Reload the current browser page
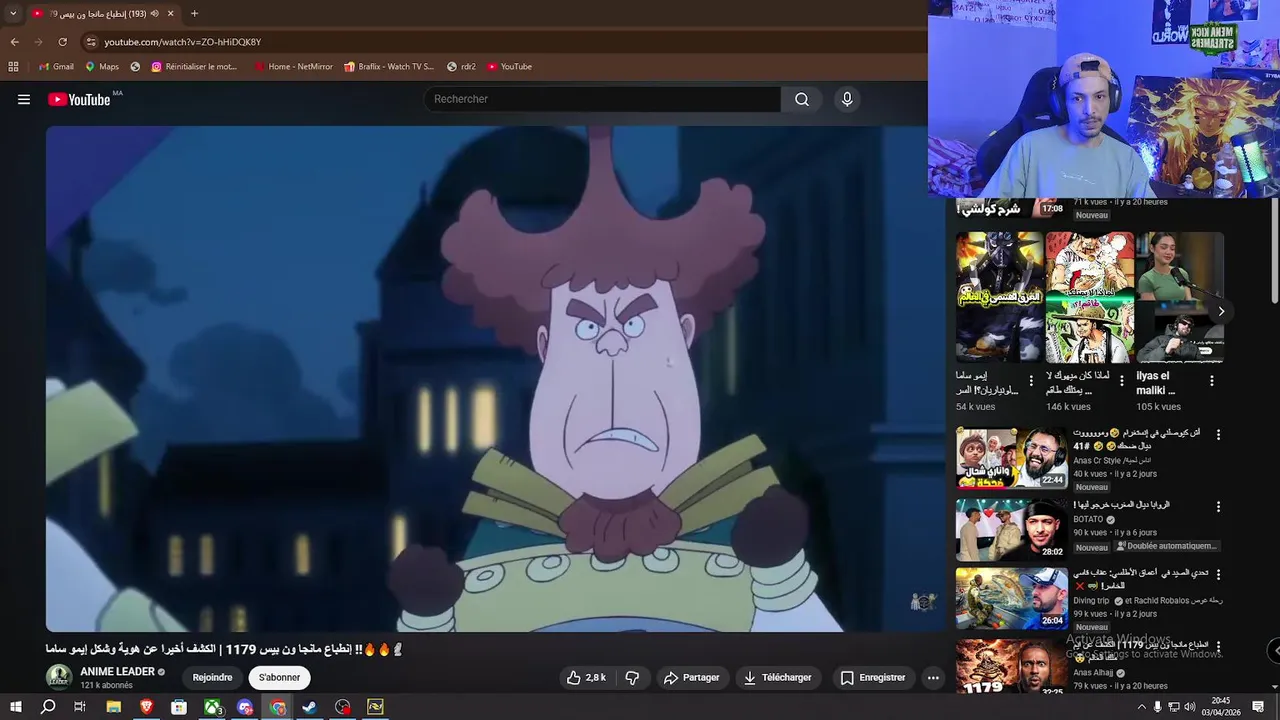1280x720 pixels. click(62, 42)
